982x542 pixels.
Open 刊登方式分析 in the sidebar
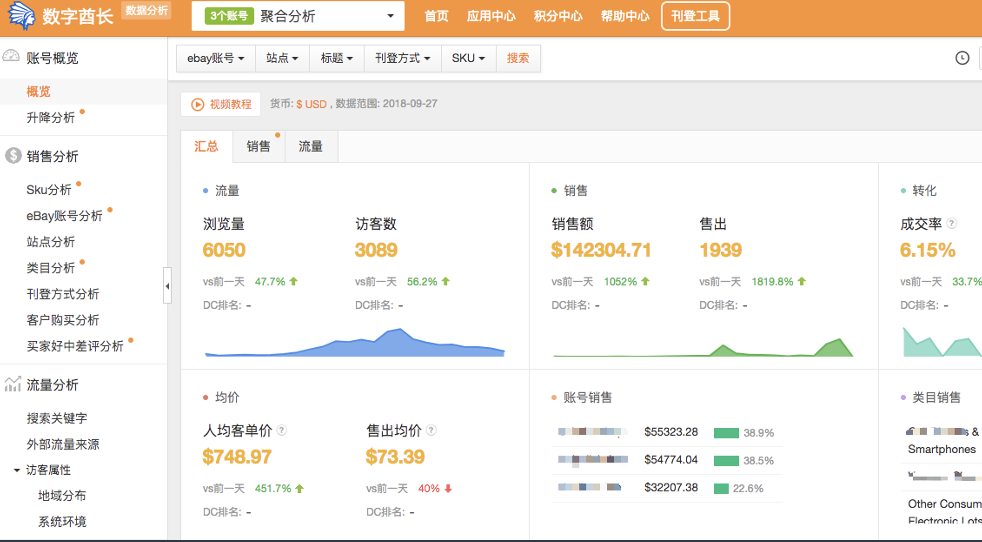pos(63,294)
